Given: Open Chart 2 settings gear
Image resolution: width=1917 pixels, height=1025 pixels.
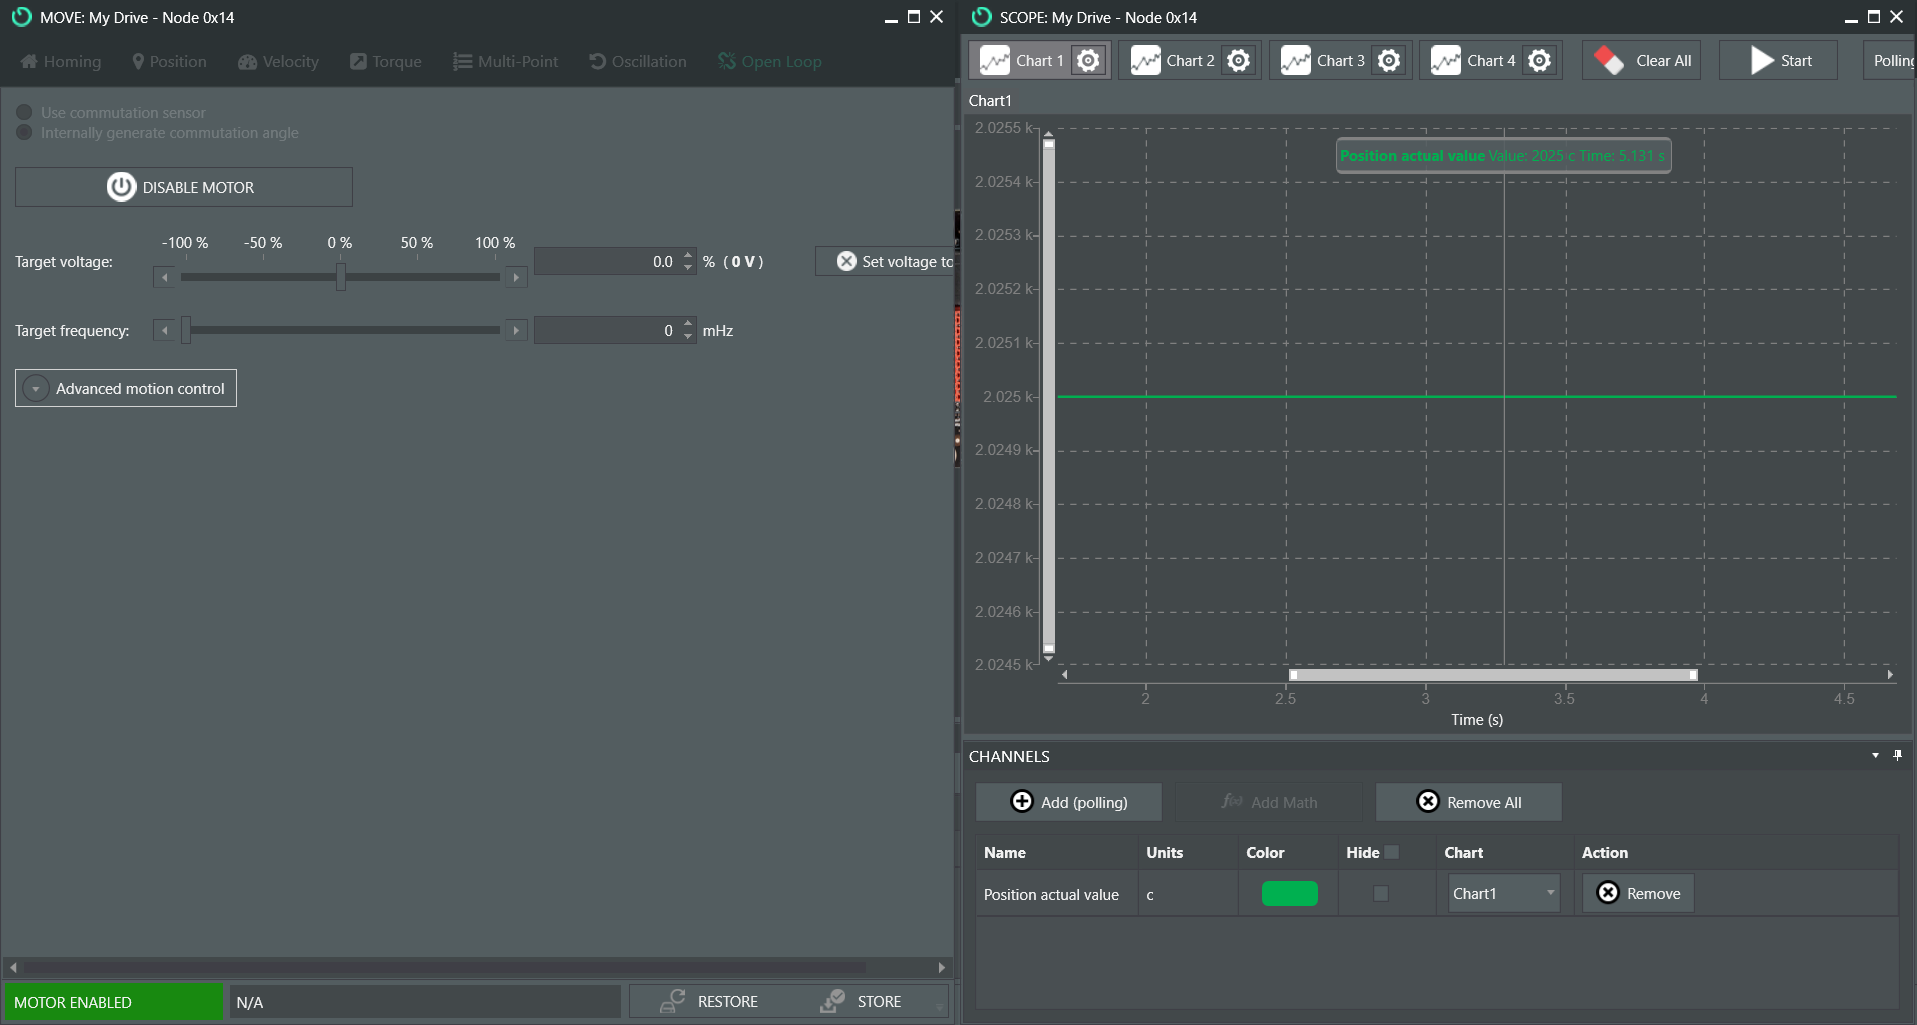Looking at the screenshot, I should (1238, 61).
